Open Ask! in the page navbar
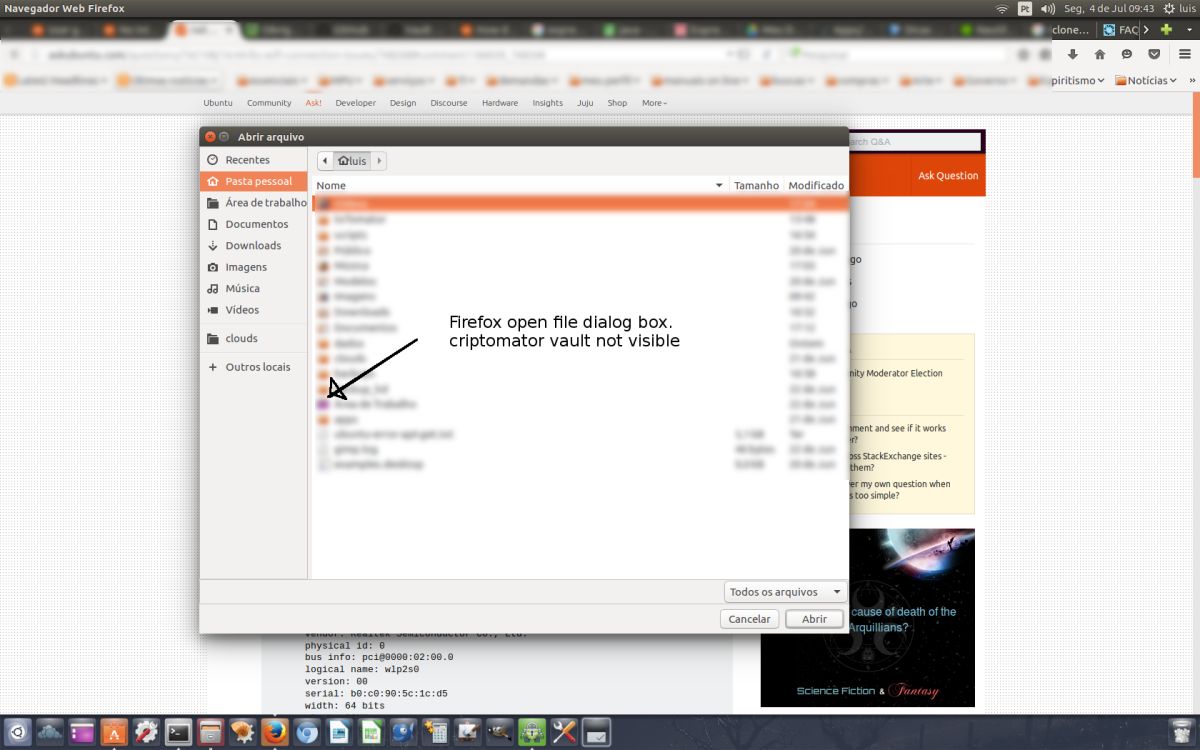The width and height of the screenshot is (1200, 750). pos(314,103)
